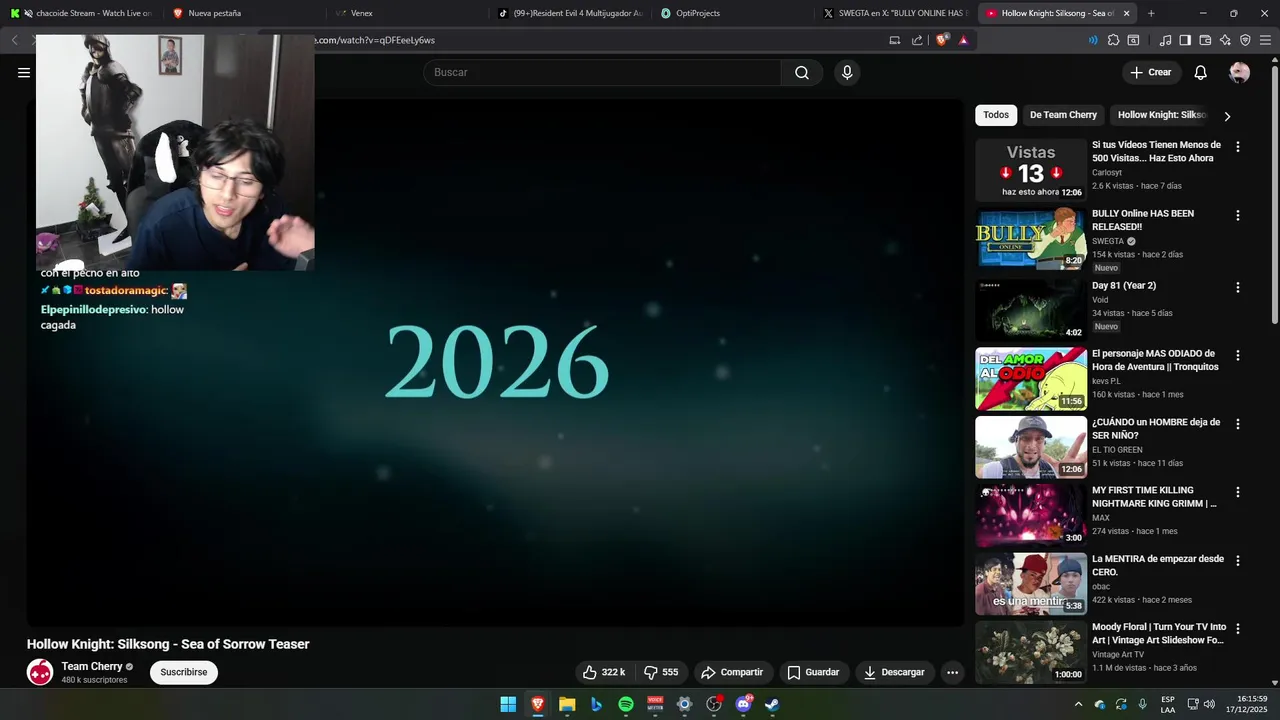
Task: Open the browser extensions puzzle icon
Action: 1113,40
